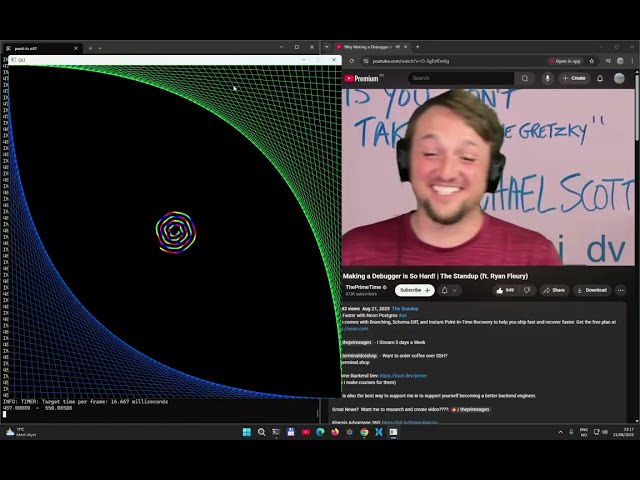Open weather widget on taskbar
This screenshot has height=480, width=640.
pos(21,432)
